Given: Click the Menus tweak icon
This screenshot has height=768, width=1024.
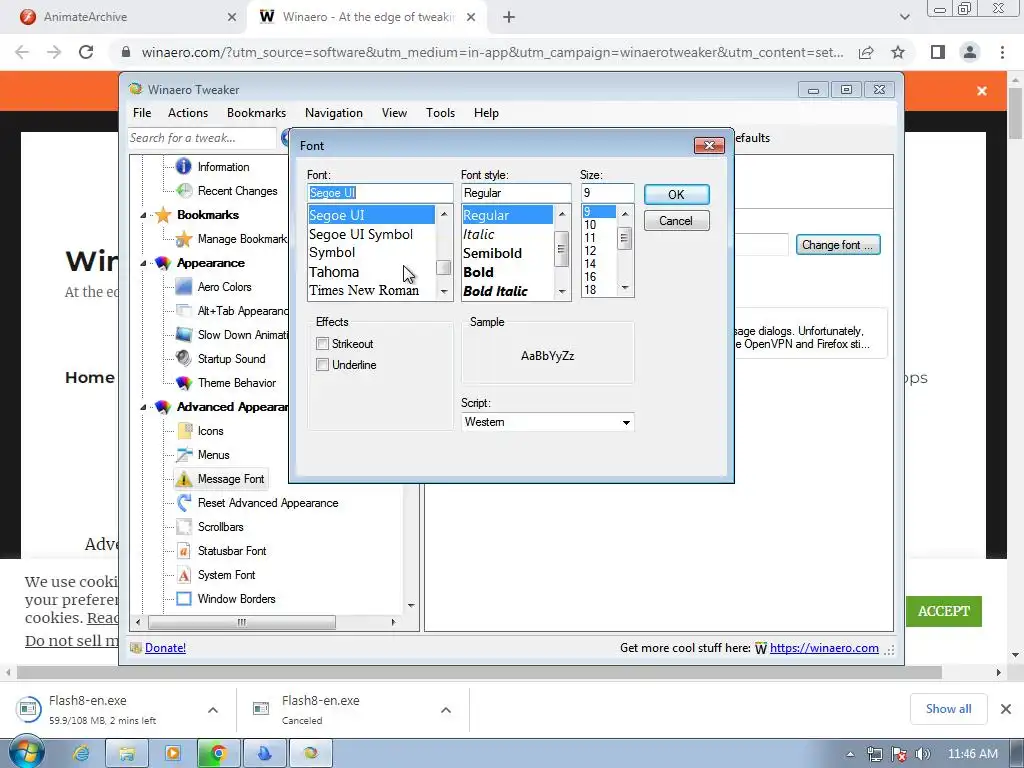Looking at the screenshot, I should (184, 455).
